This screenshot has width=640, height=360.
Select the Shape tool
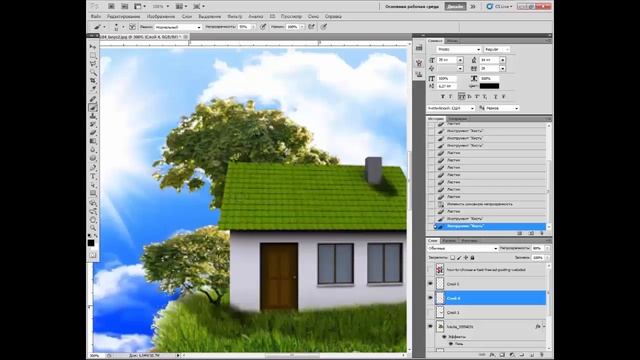(93, 193)
